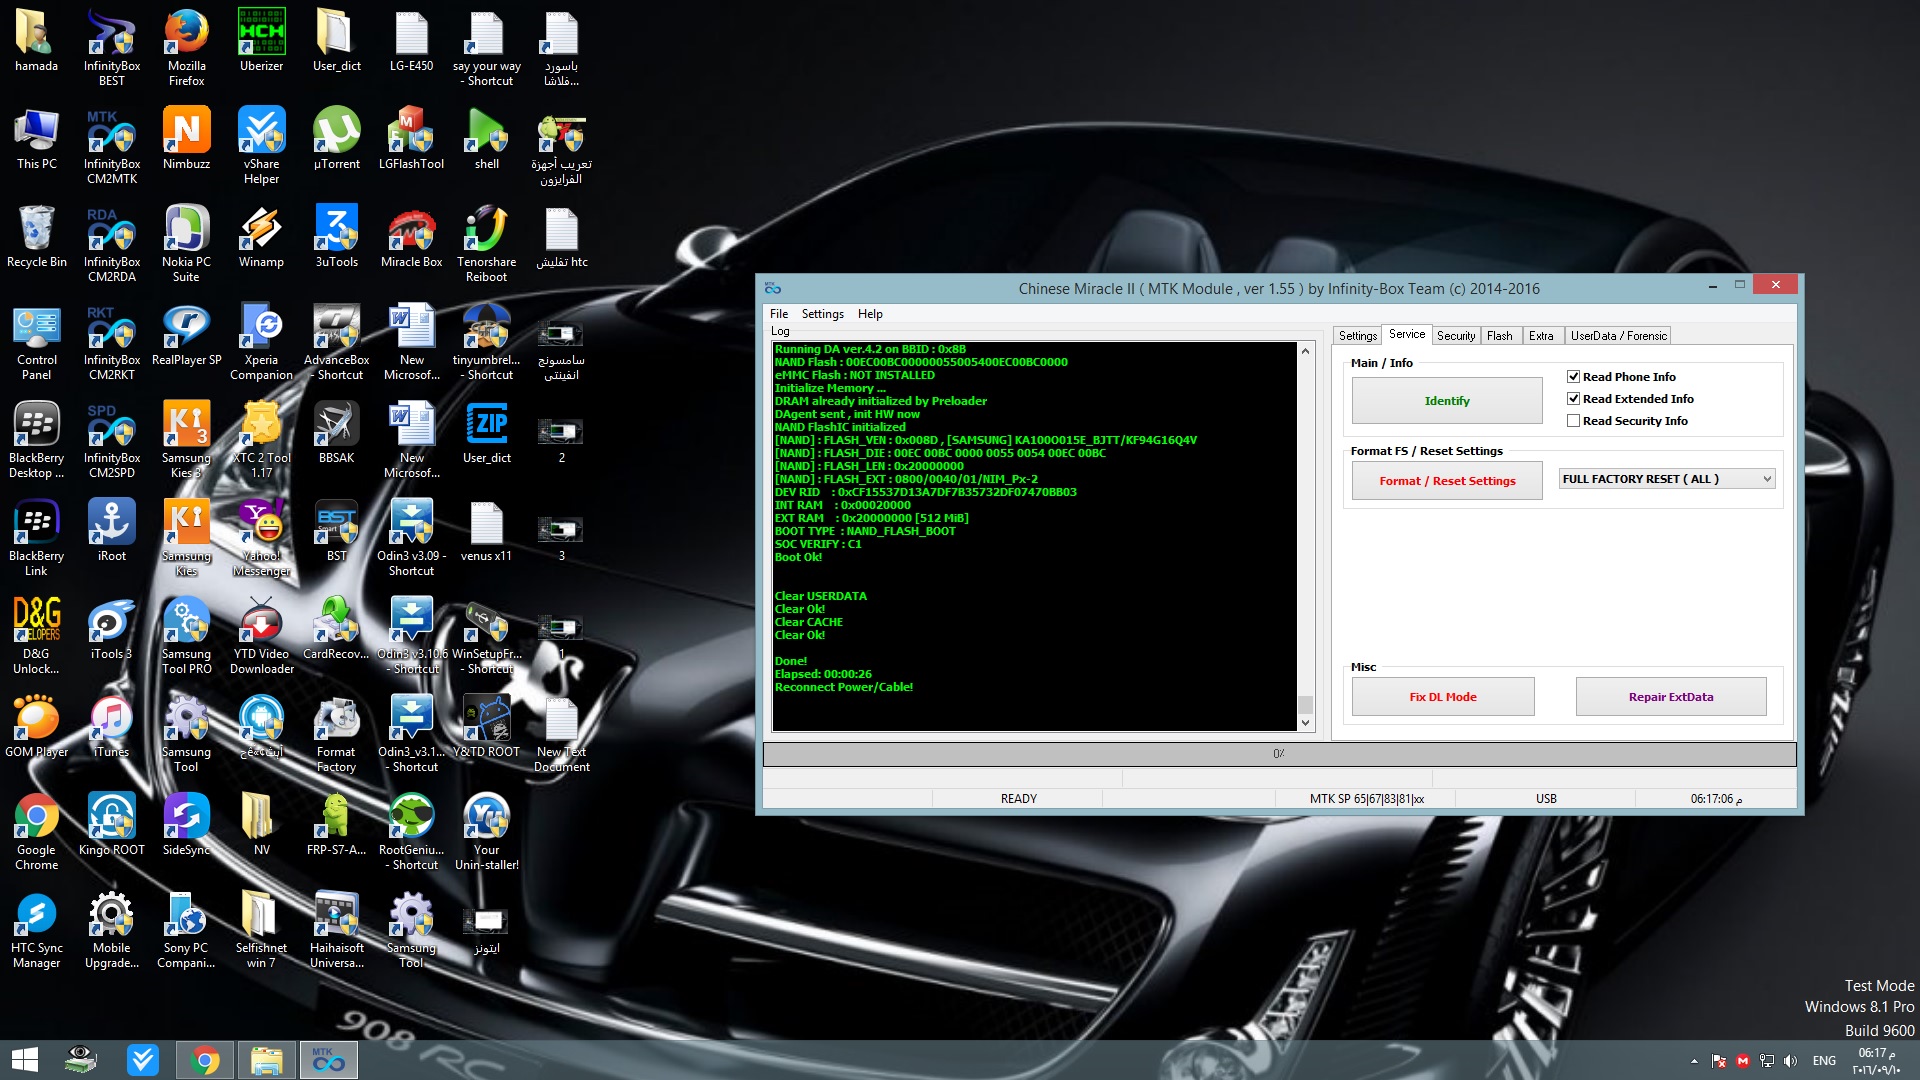Image resolution: width=1920 pixels, height=1080 pixels.
Task: Open BBSAK desktop icon
Action: 336,432
